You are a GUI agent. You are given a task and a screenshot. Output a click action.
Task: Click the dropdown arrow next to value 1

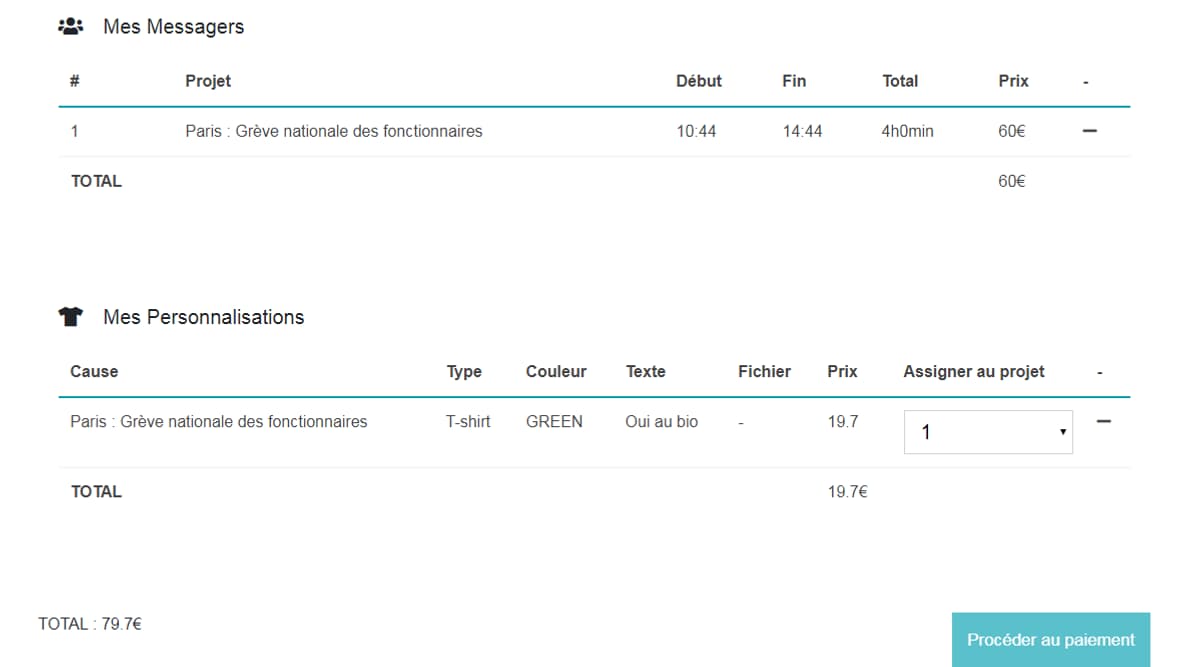pyautogui.click(x=1063, y=432)
